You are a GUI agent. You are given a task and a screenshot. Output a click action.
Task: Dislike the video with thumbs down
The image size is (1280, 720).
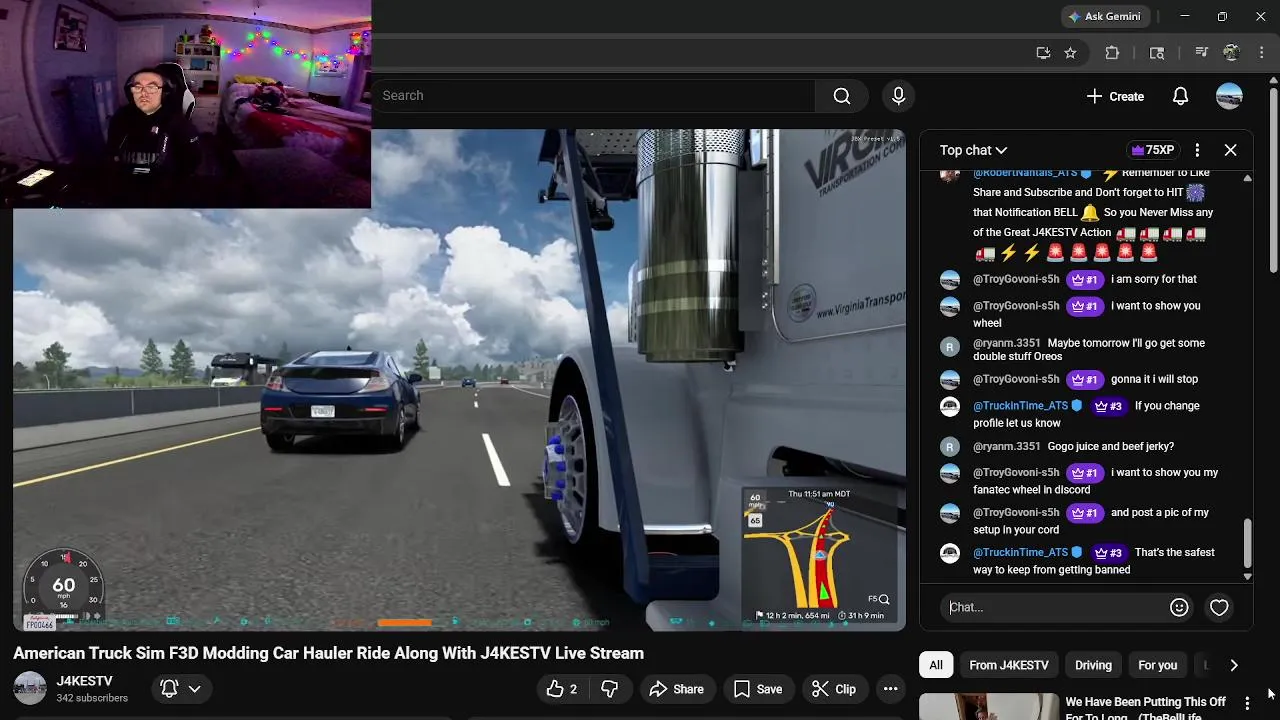(x=610, y=689)
